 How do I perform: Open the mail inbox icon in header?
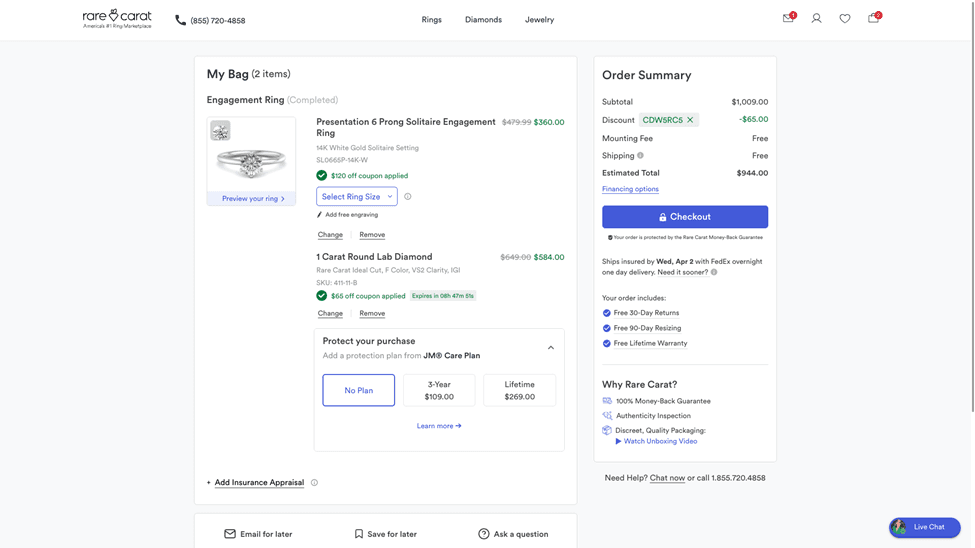click(x=788, y=18)
